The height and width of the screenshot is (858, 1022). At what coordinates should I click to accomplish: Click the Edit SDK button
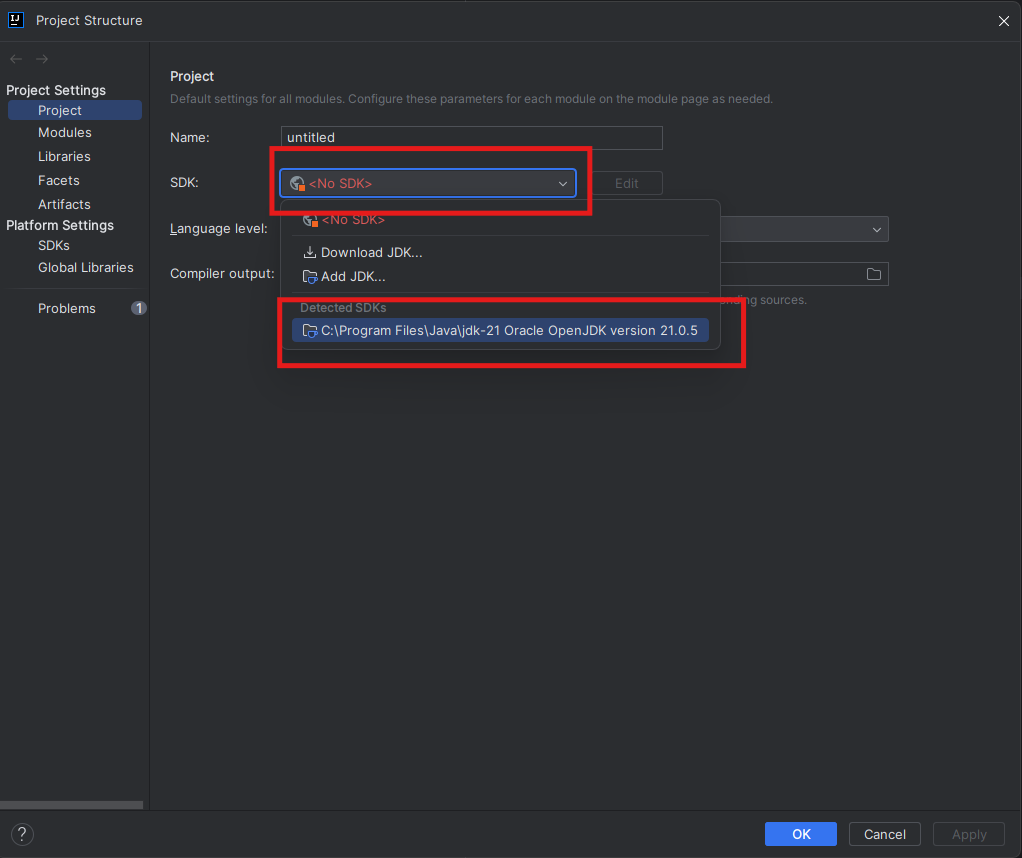click(x=626, y=183)
